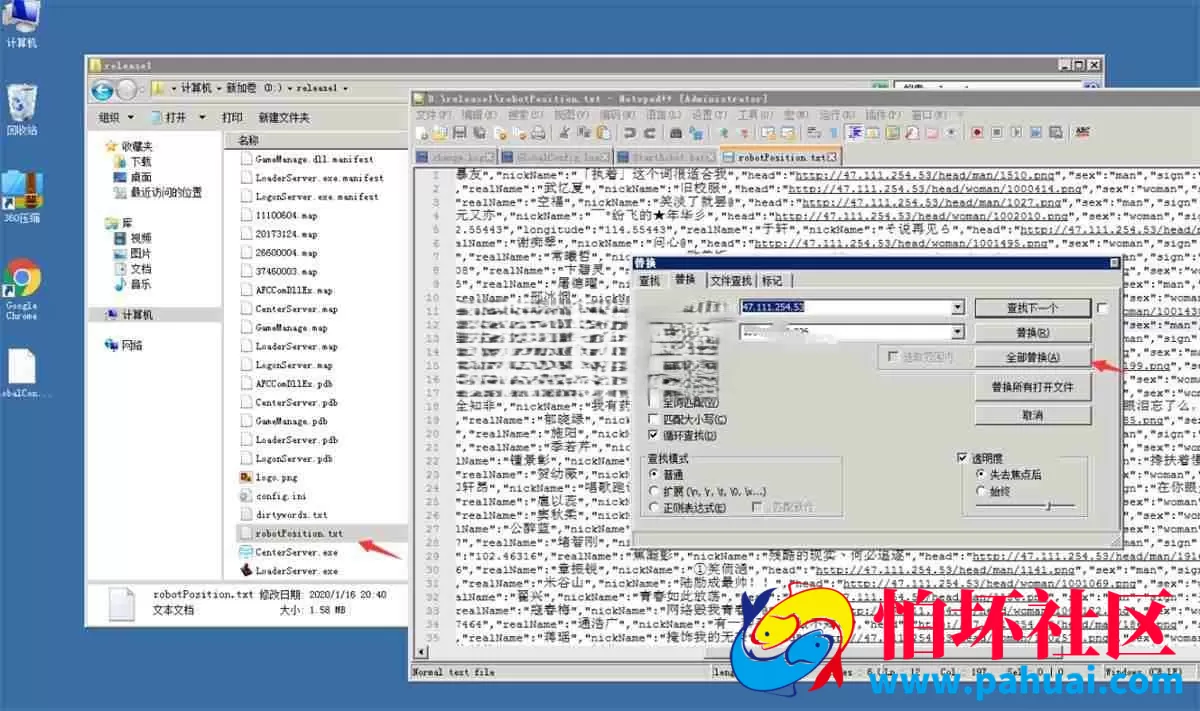The height and width of the screenshot is (711, 1200).
Task: Click the Print icon in Notepad++ toolbar
Action: point(538,133)
